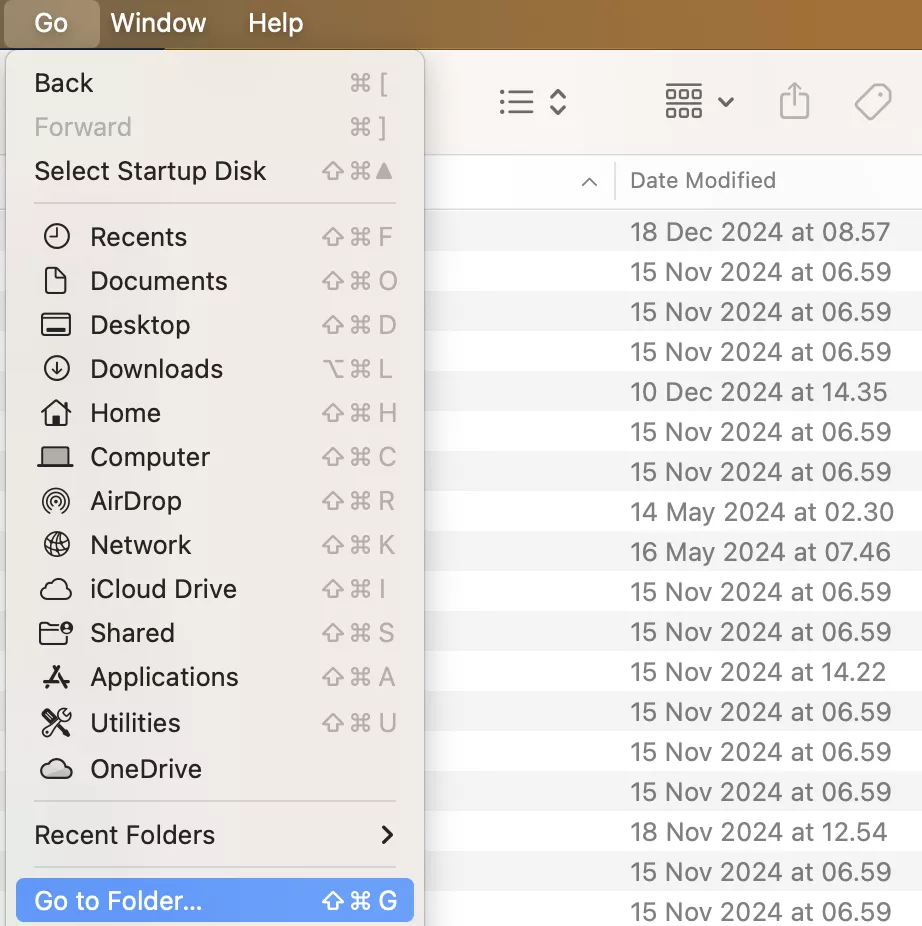This screenshot has width=922, height=926.
Task: Choose Downloads from the Go menu
Action: tap(156, 369)
